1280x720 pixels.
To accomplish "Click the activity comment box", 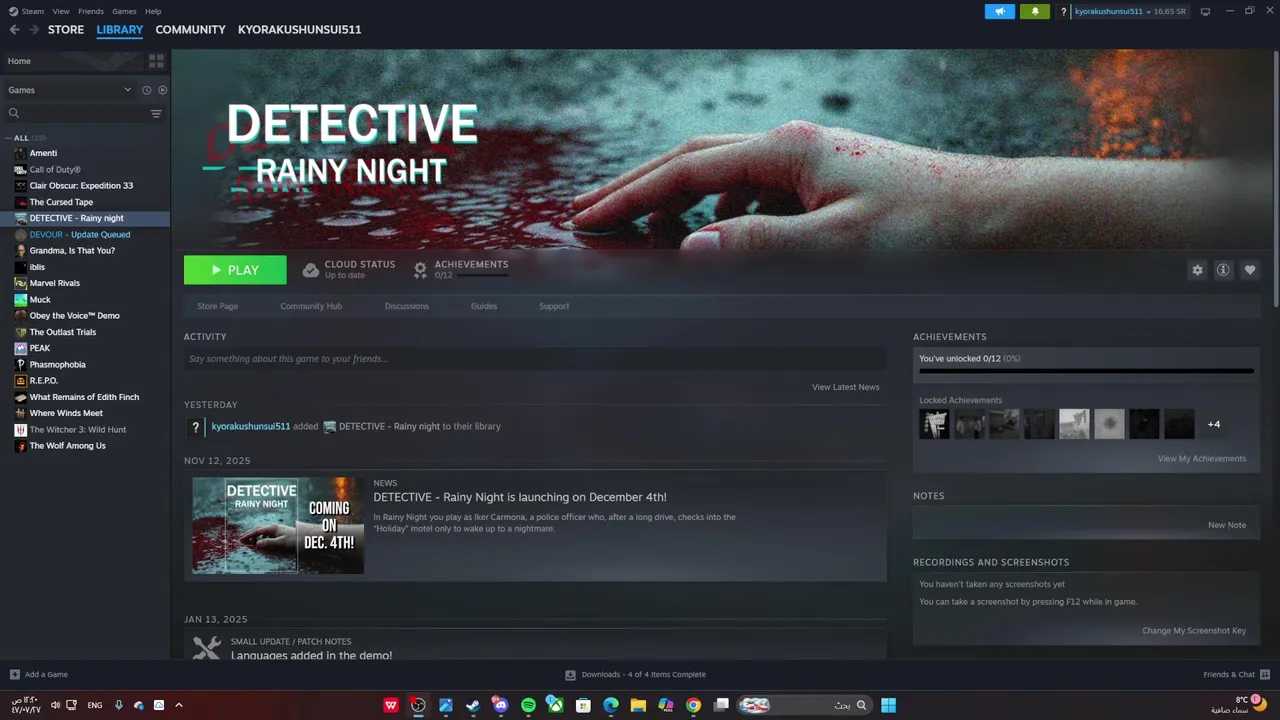I will tap(535, 359).
